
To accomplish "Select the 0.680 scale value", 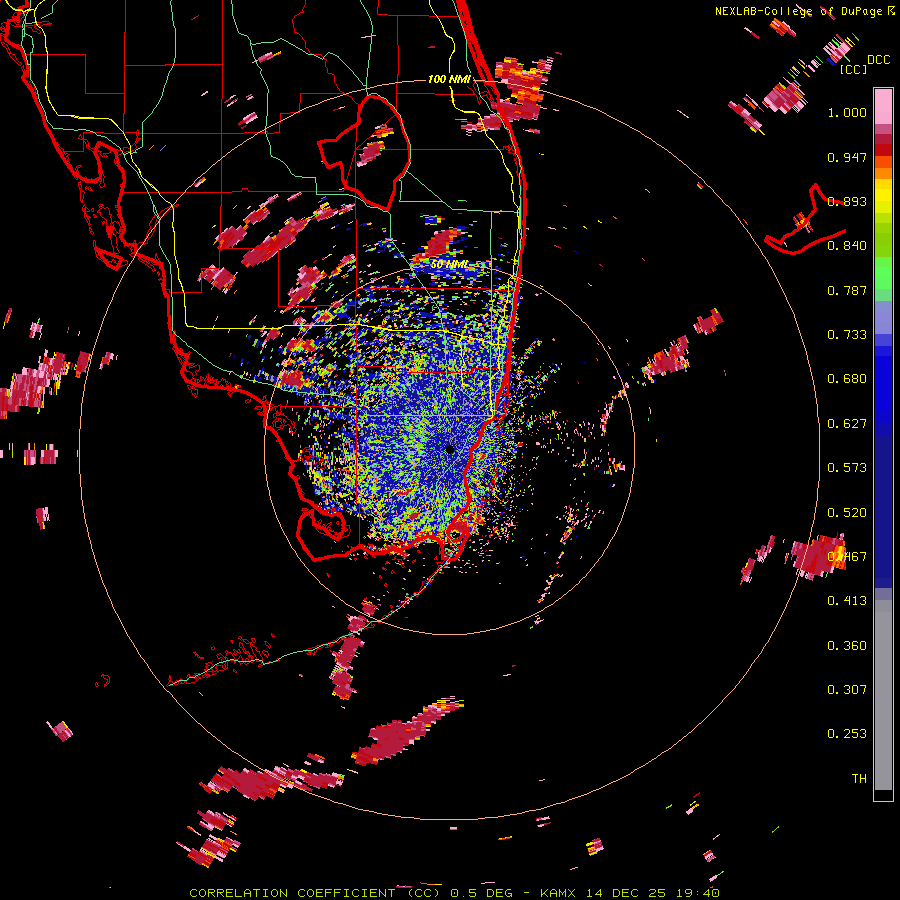I will tap(847, 379).
